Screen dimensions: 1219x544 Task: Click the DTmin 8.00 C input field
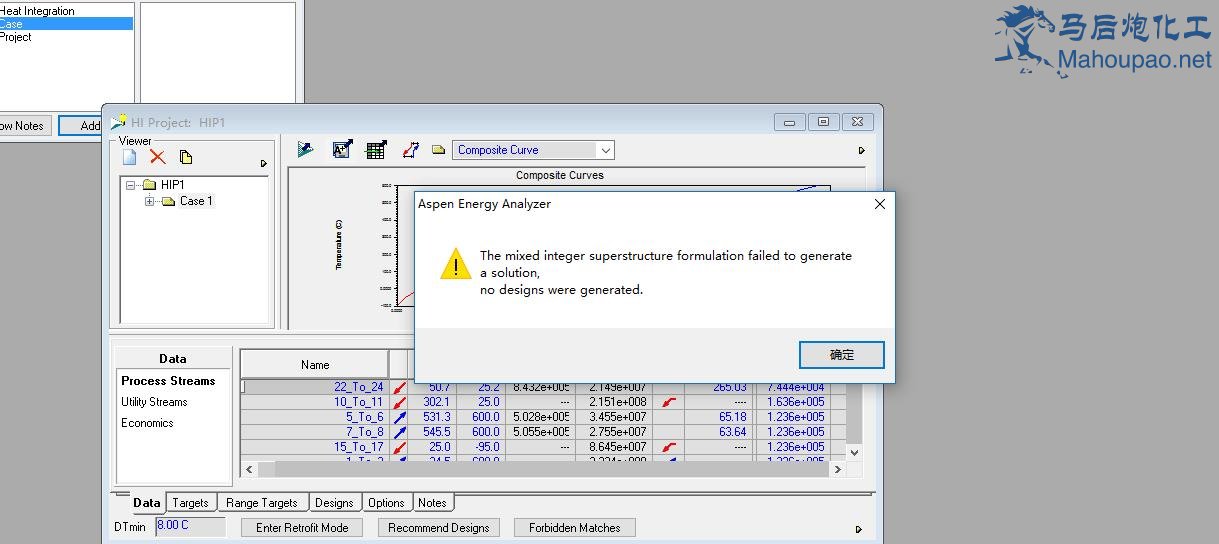190,526
